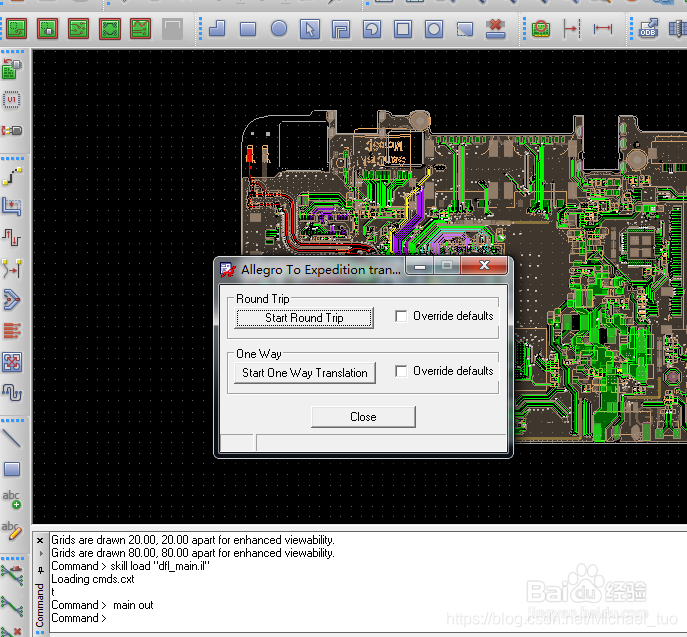687x637 pixels.
Task: Select the red double-arrow dimension icon
Action: [x=603, y=29]
